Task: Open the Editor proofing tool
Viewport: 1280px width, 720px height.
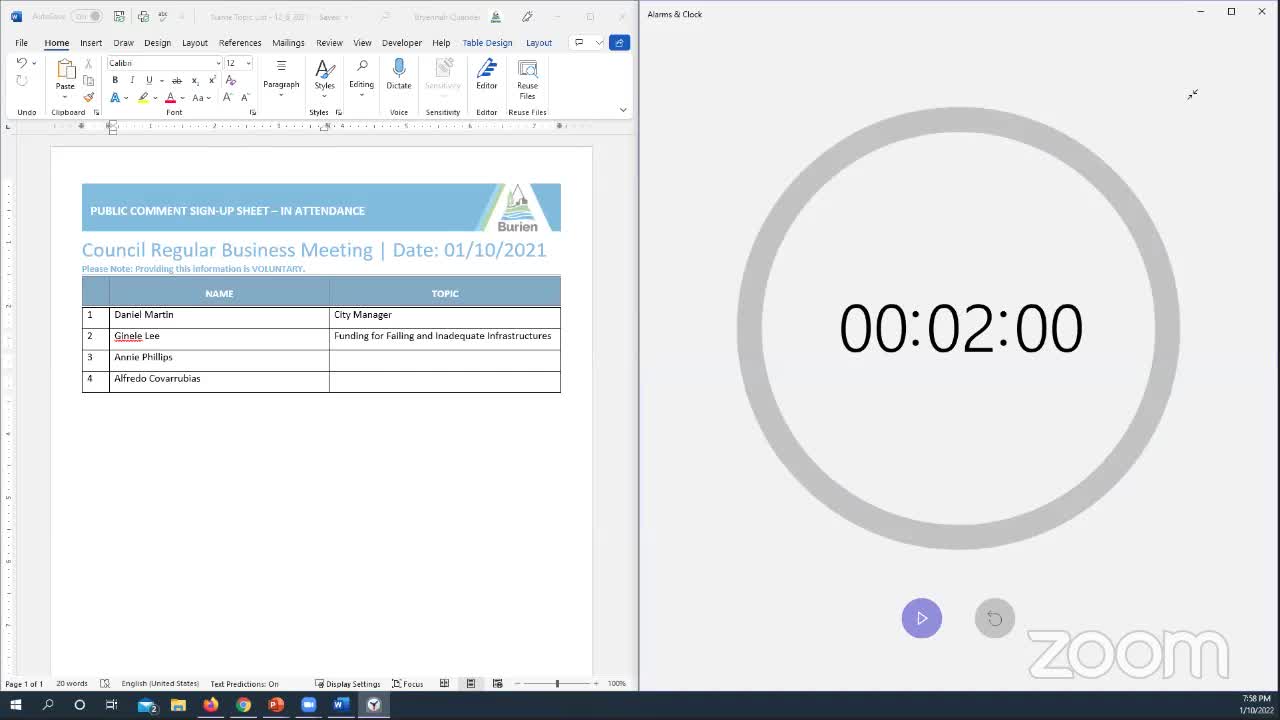Action: coord(486,70)
